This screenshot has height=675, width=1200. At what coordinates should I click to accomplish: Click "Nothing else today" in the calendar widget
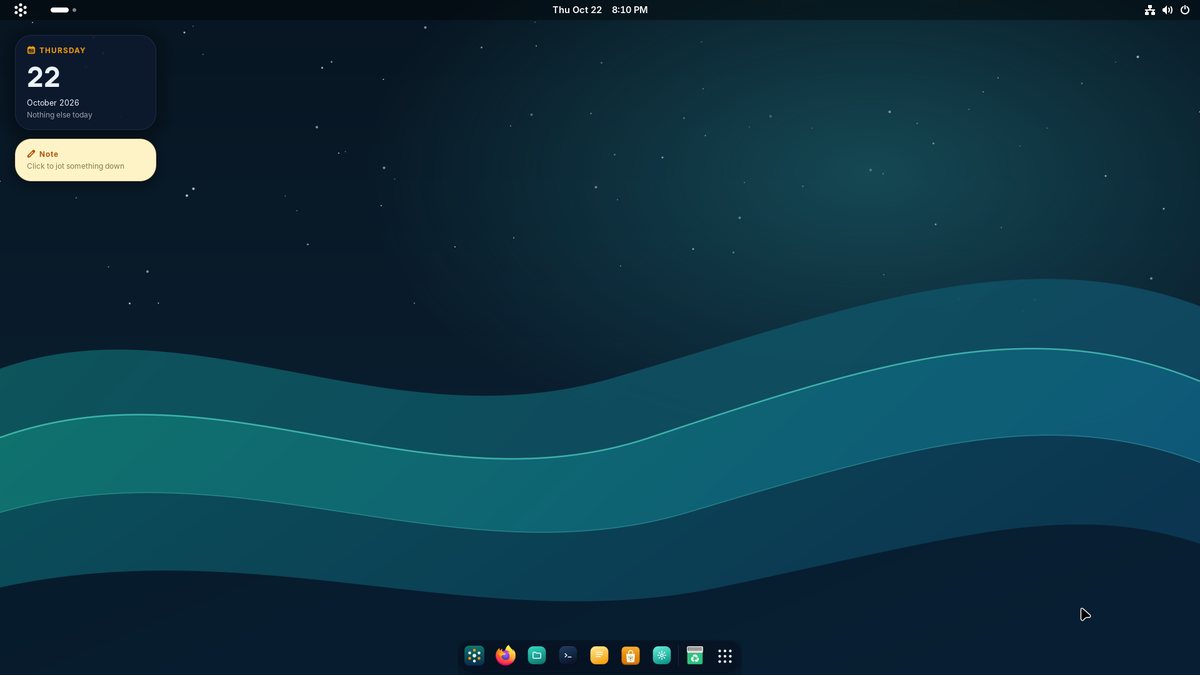[59, 115]
